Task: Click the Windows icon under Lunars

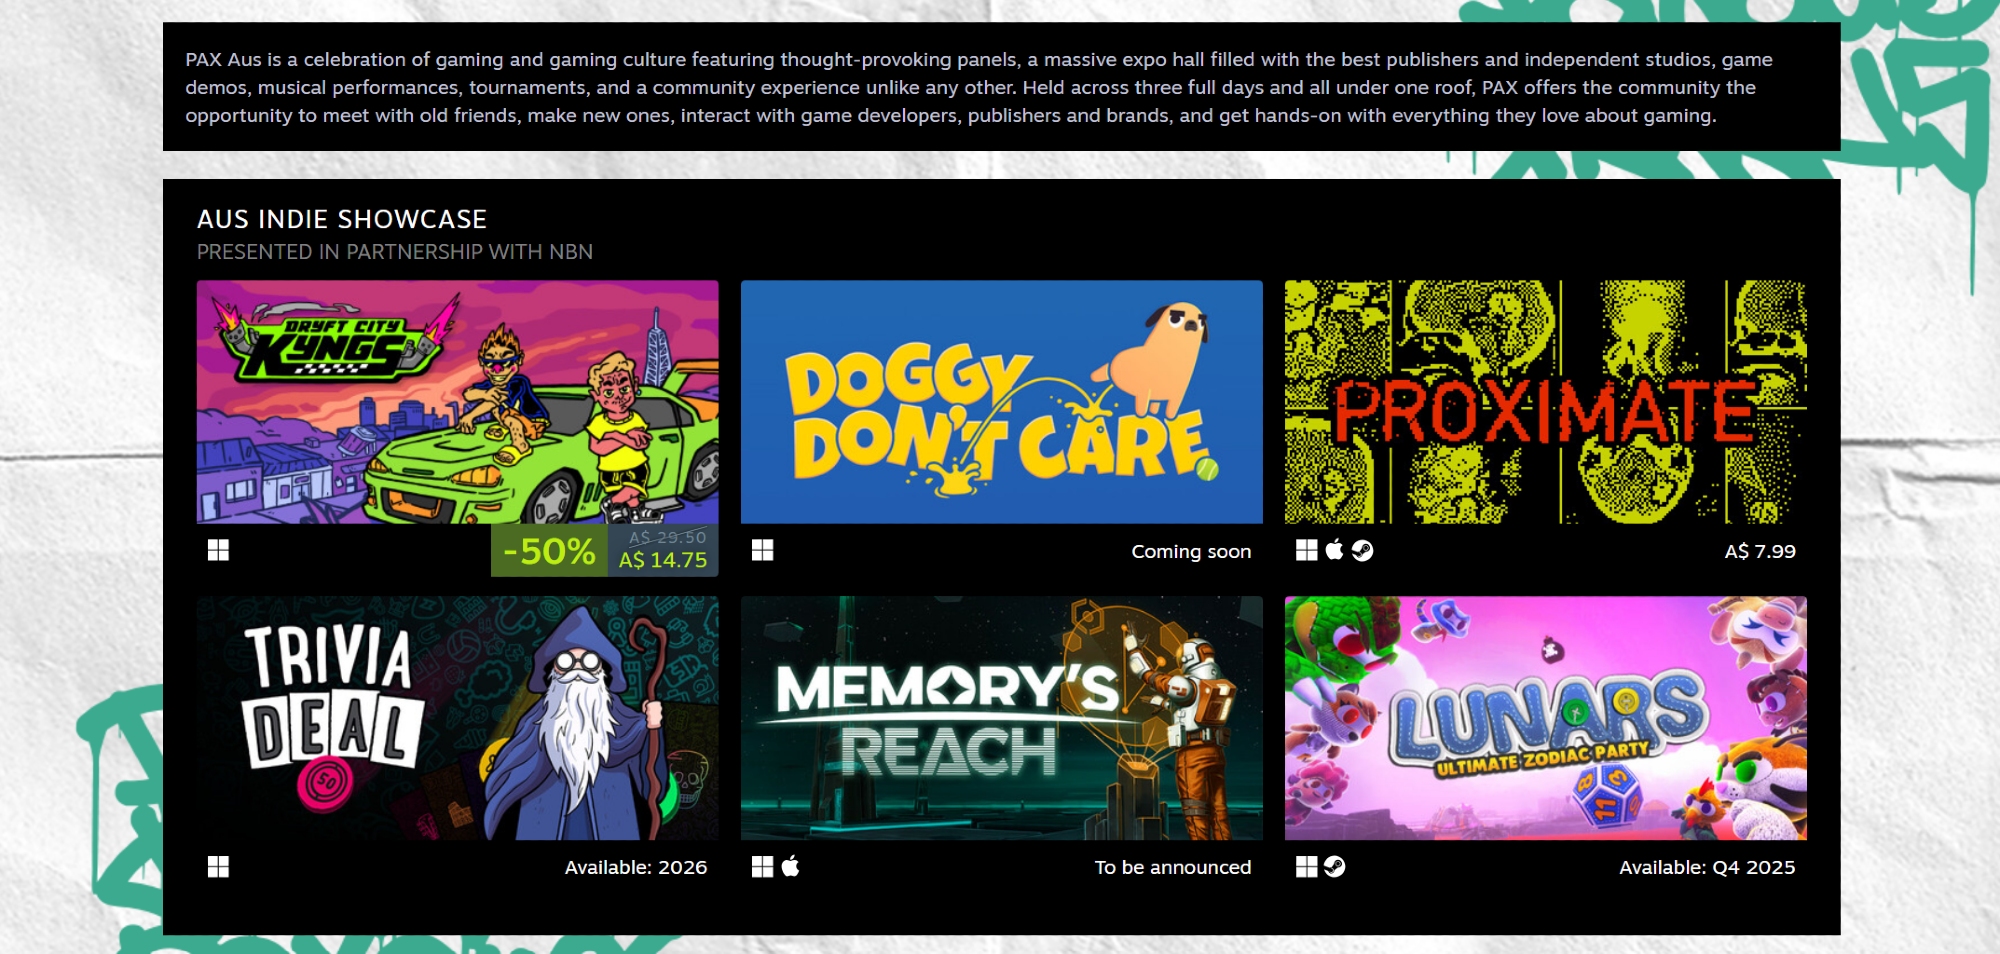Action: point(1306,867)
